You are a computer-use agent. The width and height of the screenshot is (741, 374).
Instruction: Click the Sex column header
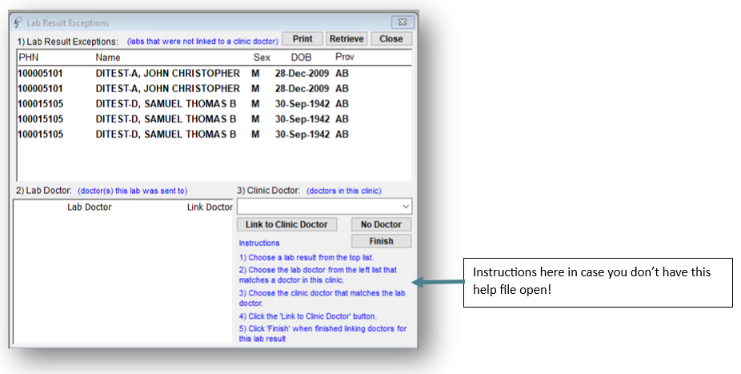coord(262,58)
